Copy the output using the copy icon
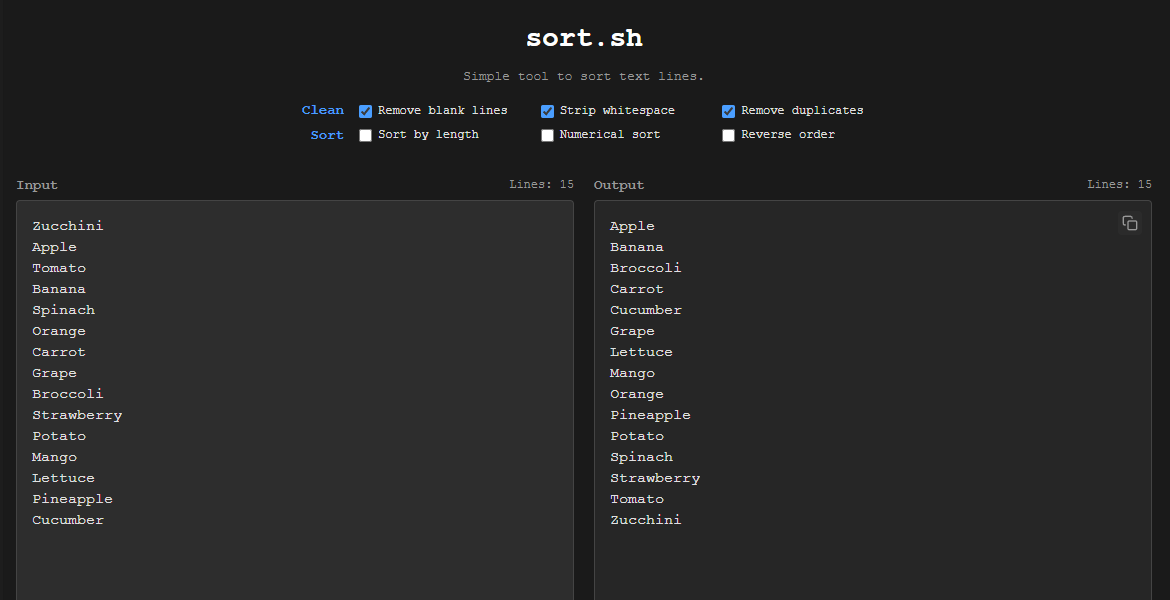The image size is (1170, 600). [x=1130, y=223]
